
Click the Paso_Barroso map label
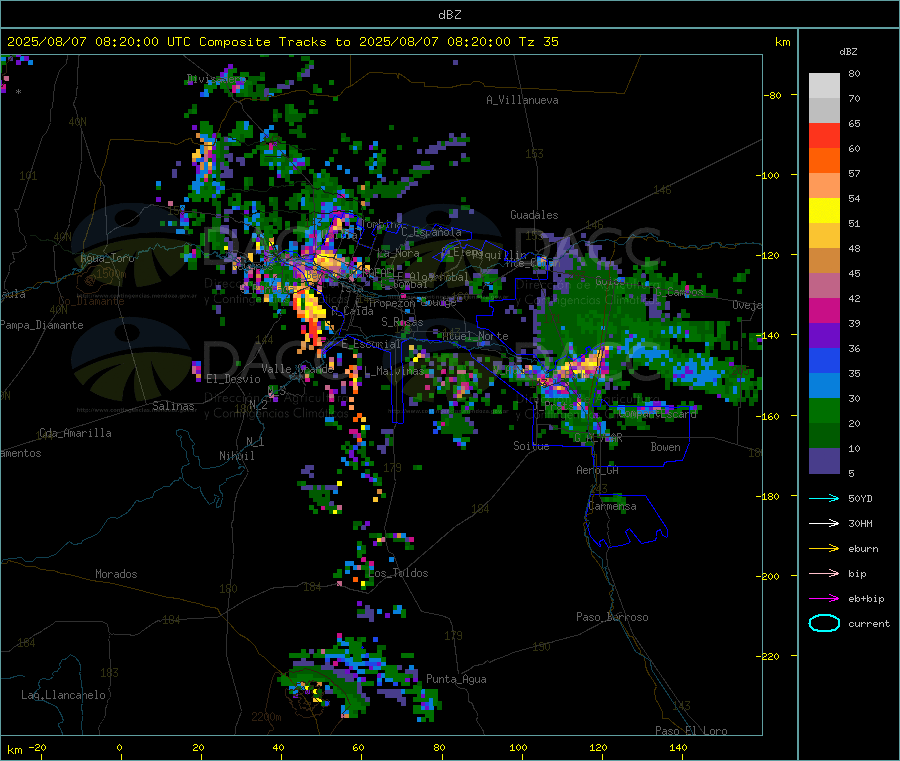[612, 617]
